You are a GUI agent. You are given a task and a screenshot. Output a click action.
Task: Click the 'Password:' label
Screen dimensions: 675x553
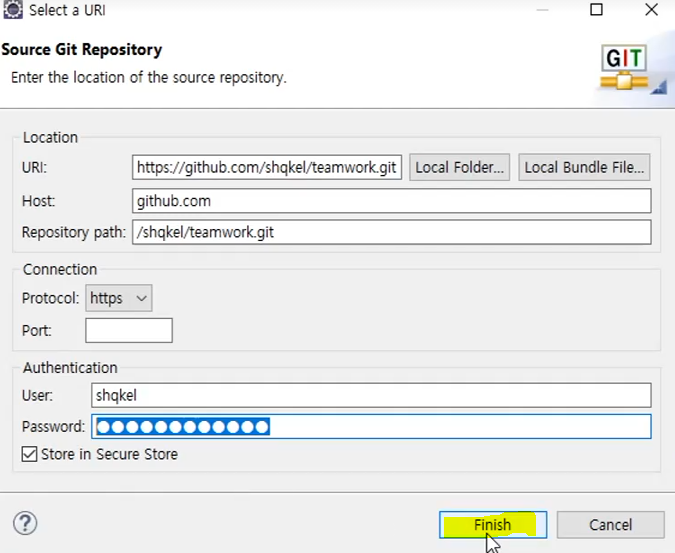[54, 426]
